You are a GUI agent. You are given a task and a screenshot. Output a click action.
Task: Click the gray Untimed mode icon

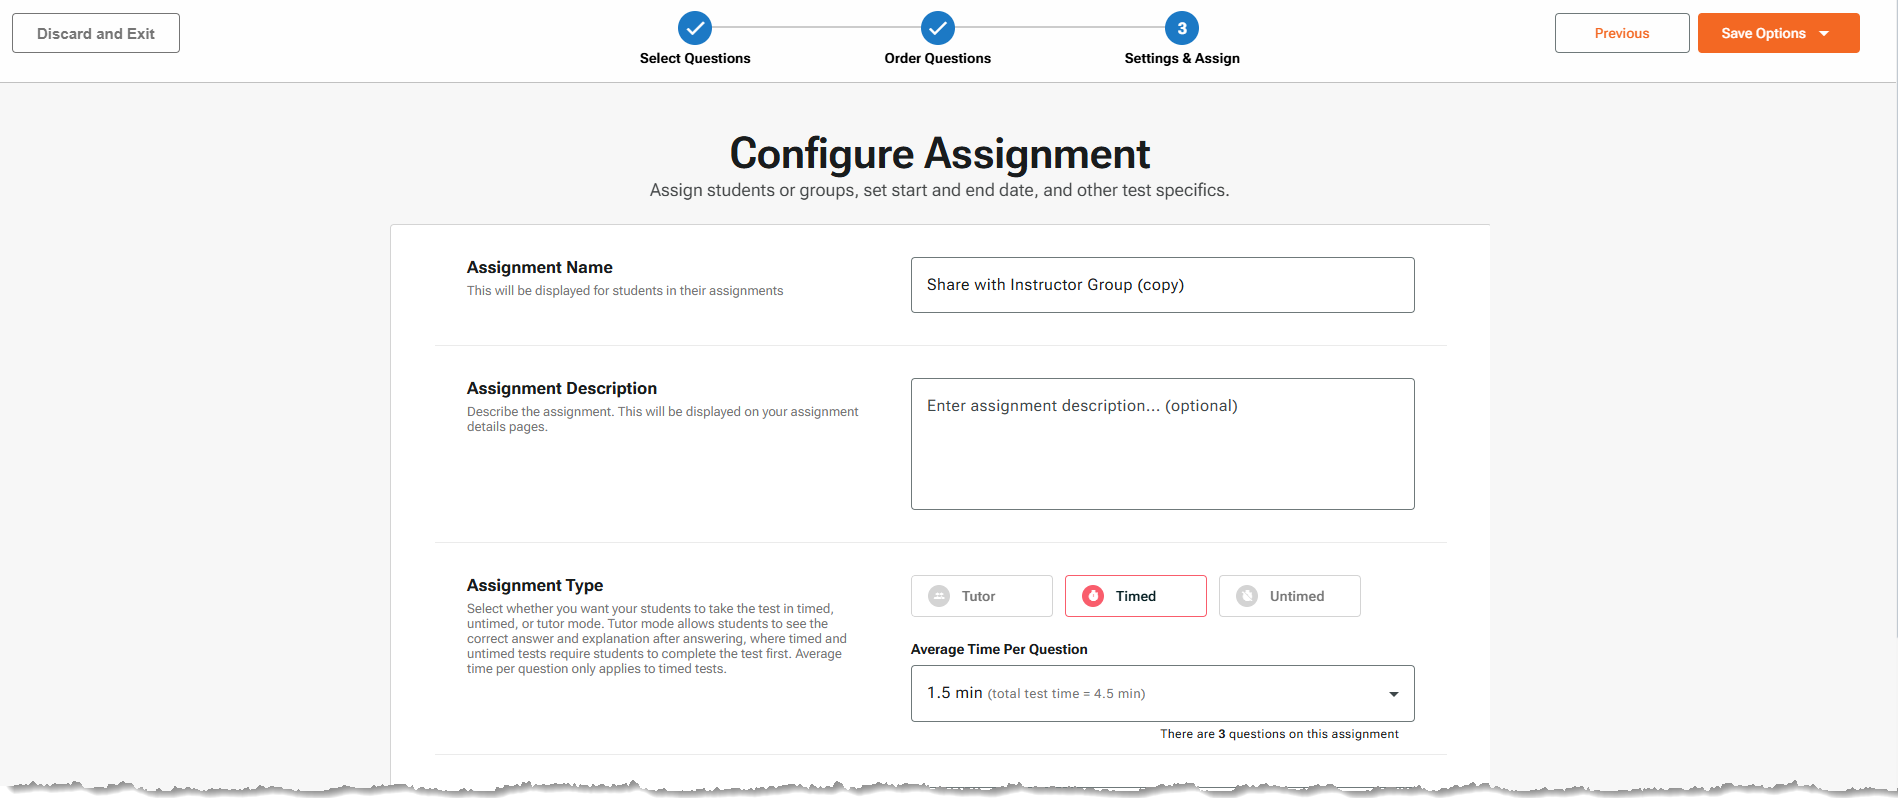[x=1247, y=596]
